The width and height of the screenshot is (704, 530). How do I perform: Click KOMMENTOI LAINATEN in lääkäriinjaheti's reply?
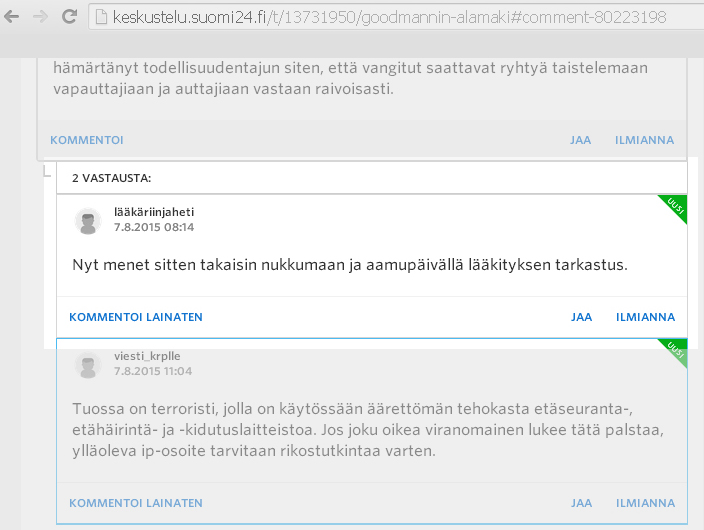coord(136,317)
